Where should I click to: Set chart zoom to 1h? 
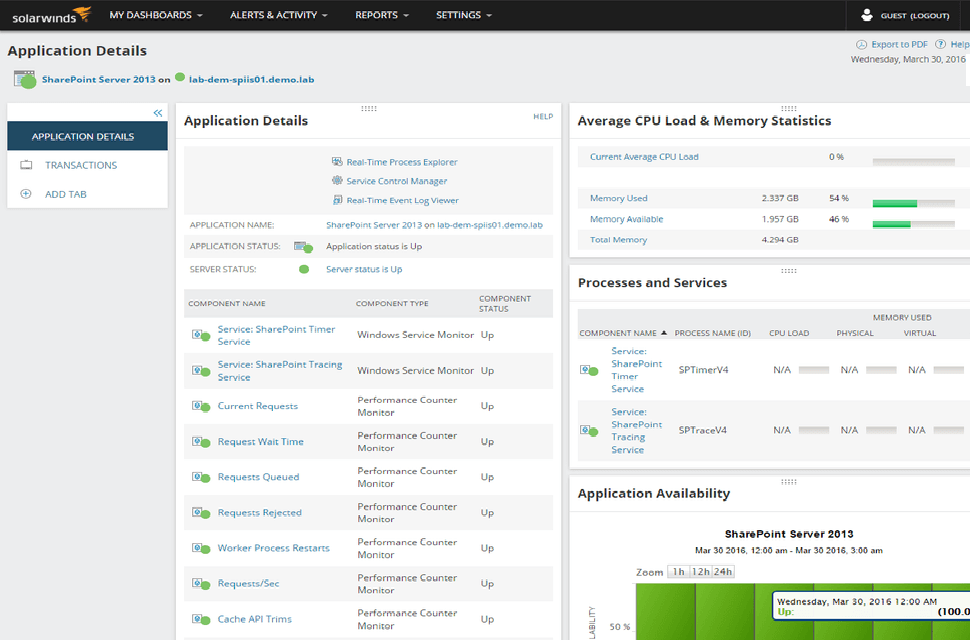[678, 572]
